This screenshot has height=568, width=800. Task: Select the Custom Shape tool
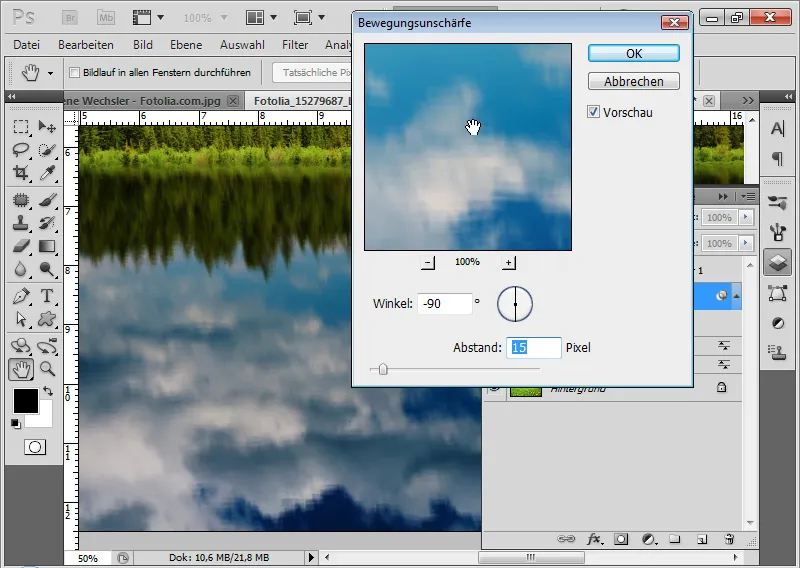point(47,319)
